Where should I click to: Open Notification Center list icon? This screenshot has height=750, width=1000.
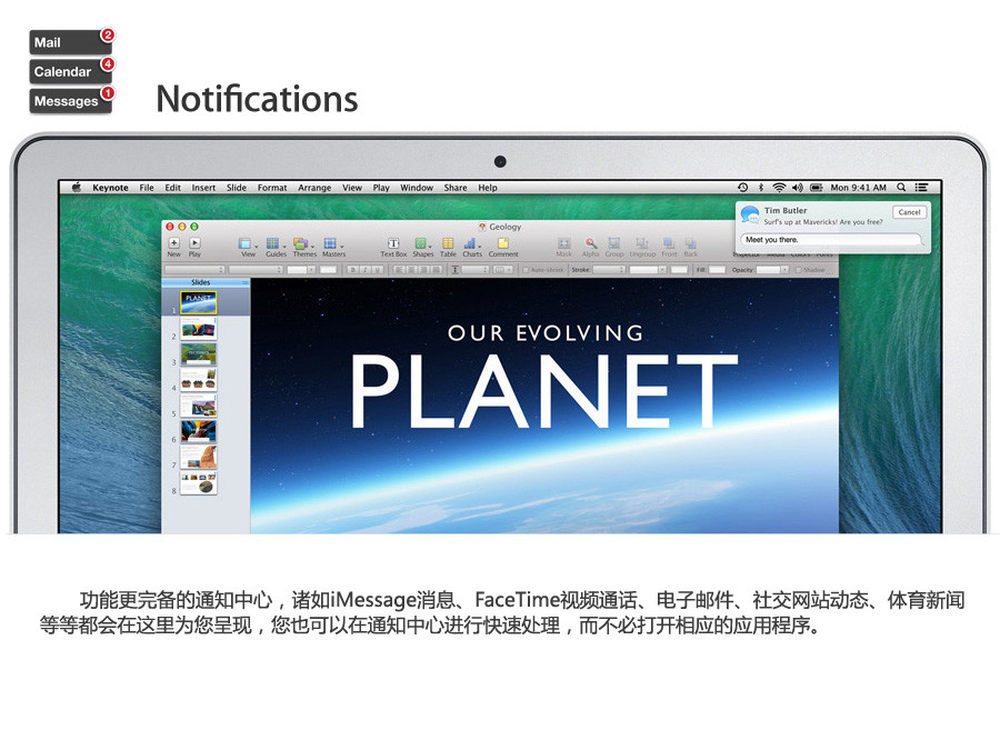(921, 188)
